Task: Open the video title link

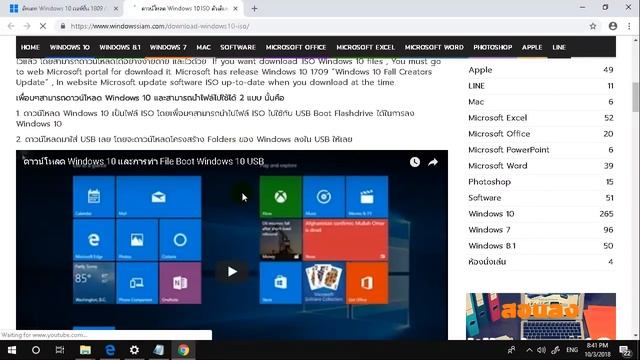Action: coord(144,161)
